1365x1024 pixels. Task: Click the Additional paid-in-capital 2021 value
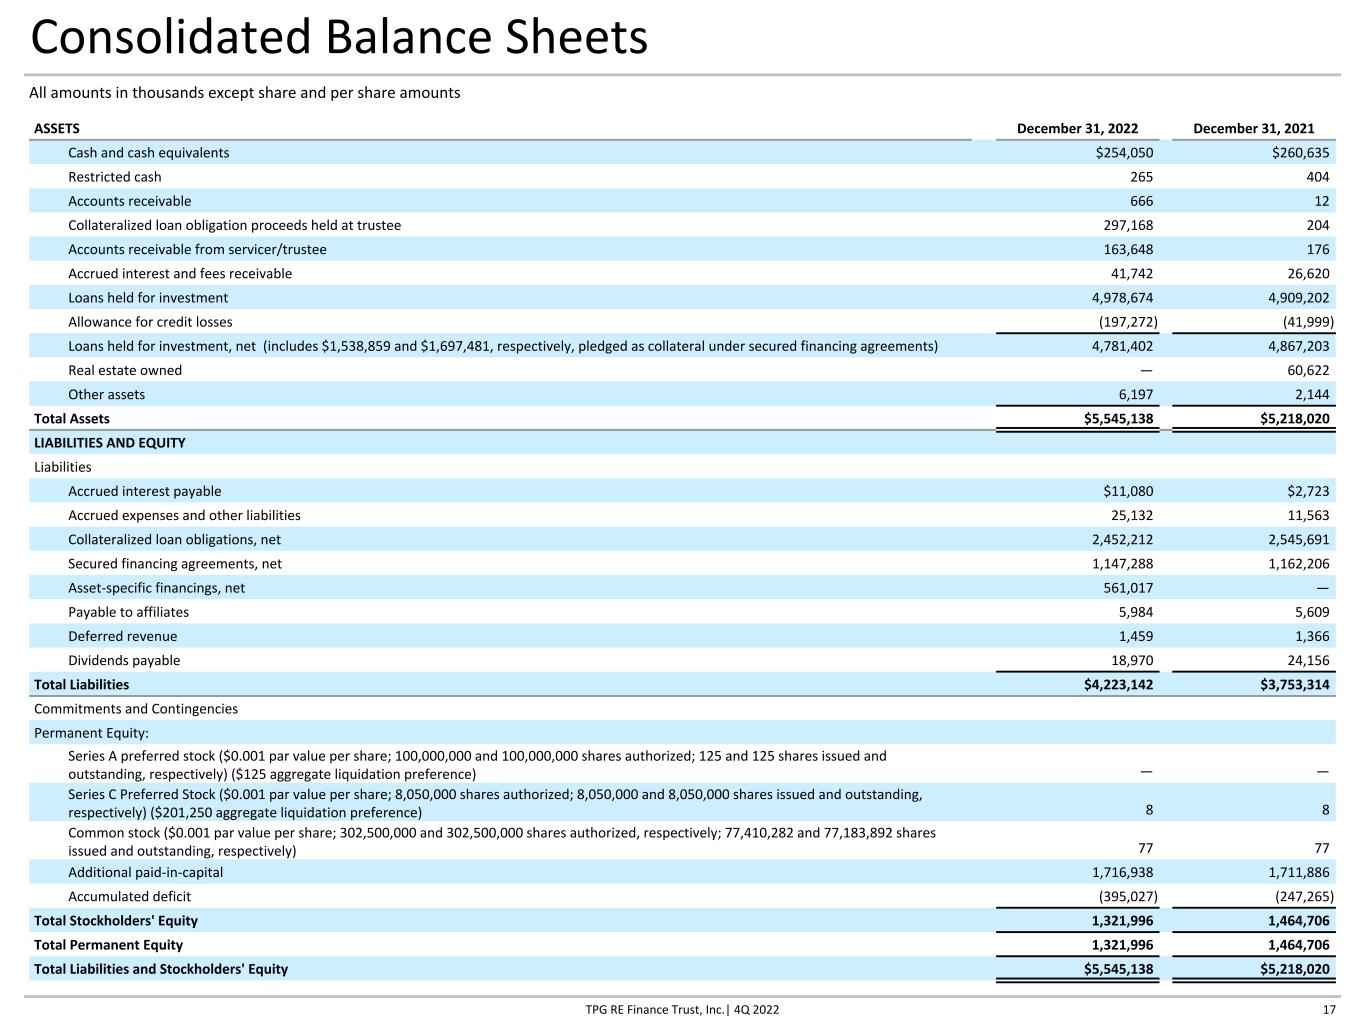1298,873
